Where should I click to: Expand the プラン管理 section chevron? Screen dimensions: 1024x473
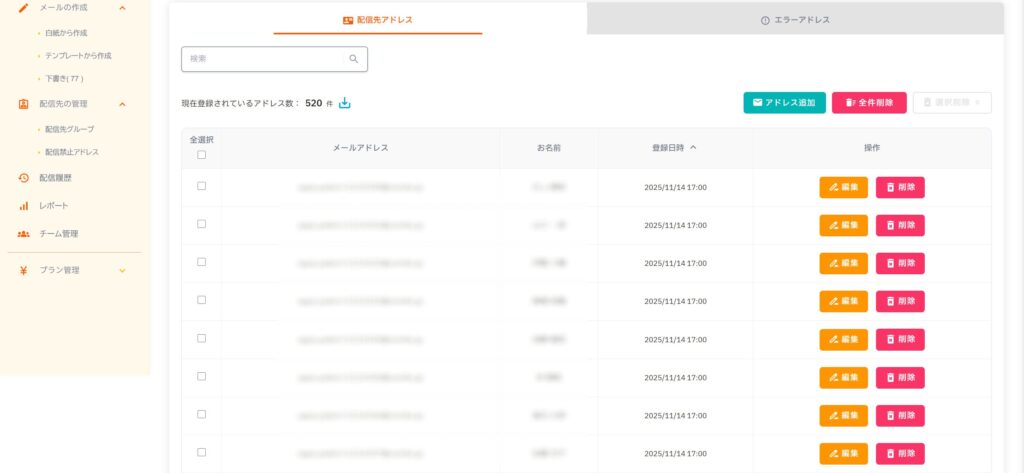point(122,270)
